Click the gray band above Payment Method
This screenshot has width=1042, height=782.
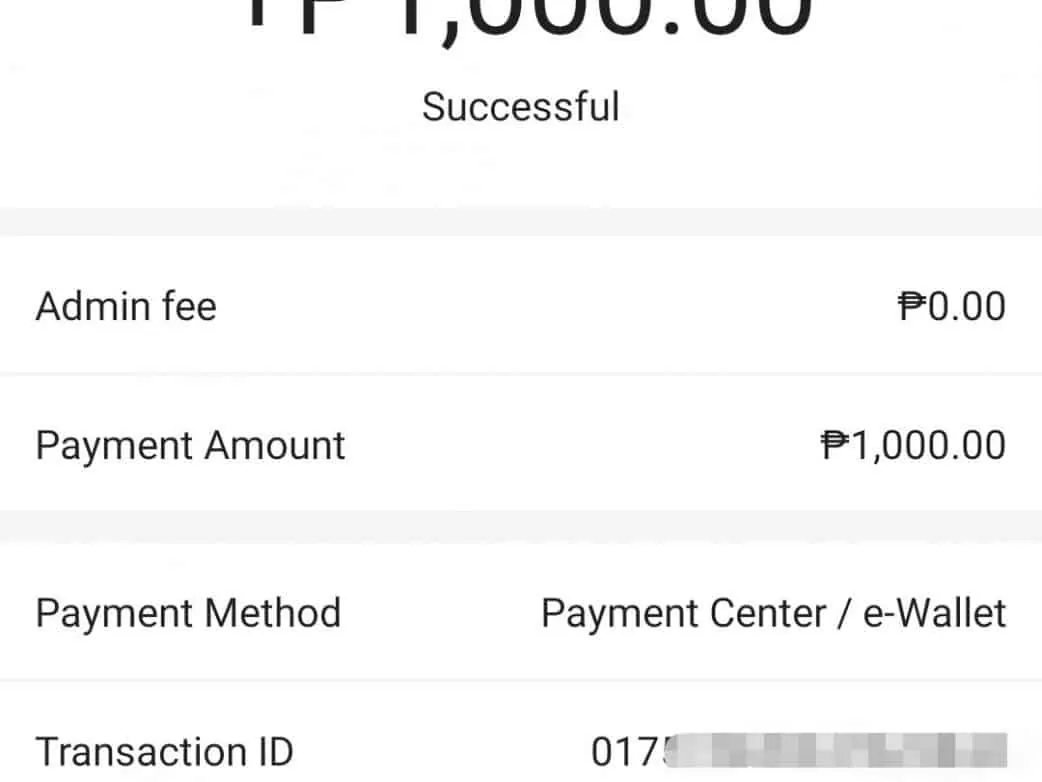click(520, 527)
